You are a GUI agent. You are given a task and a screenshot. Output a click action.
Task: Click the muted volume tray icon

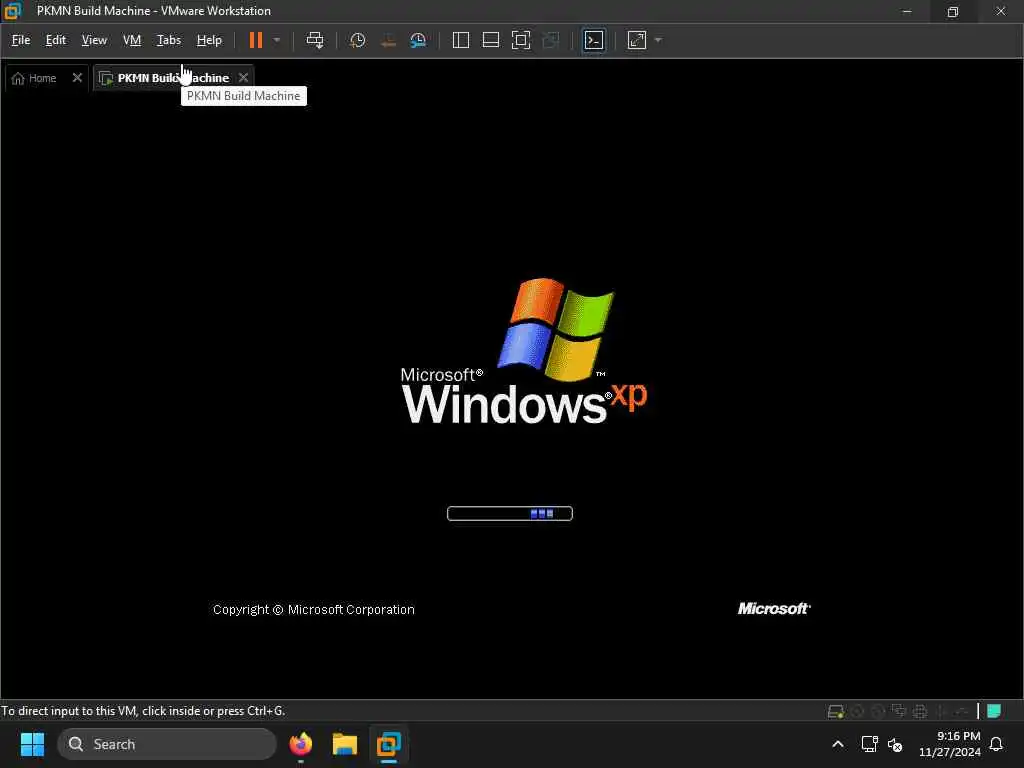895,744
